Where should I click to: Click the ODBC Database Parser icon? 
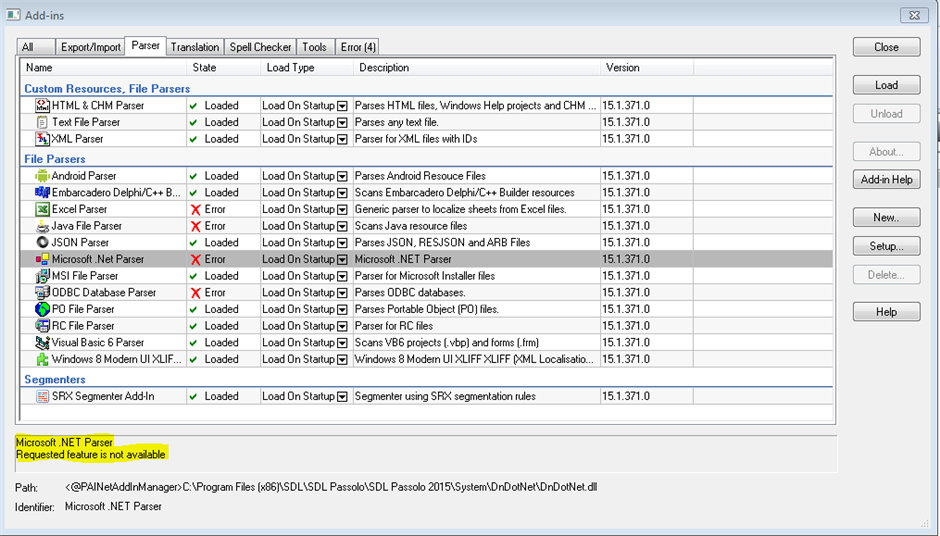[42, 293]
